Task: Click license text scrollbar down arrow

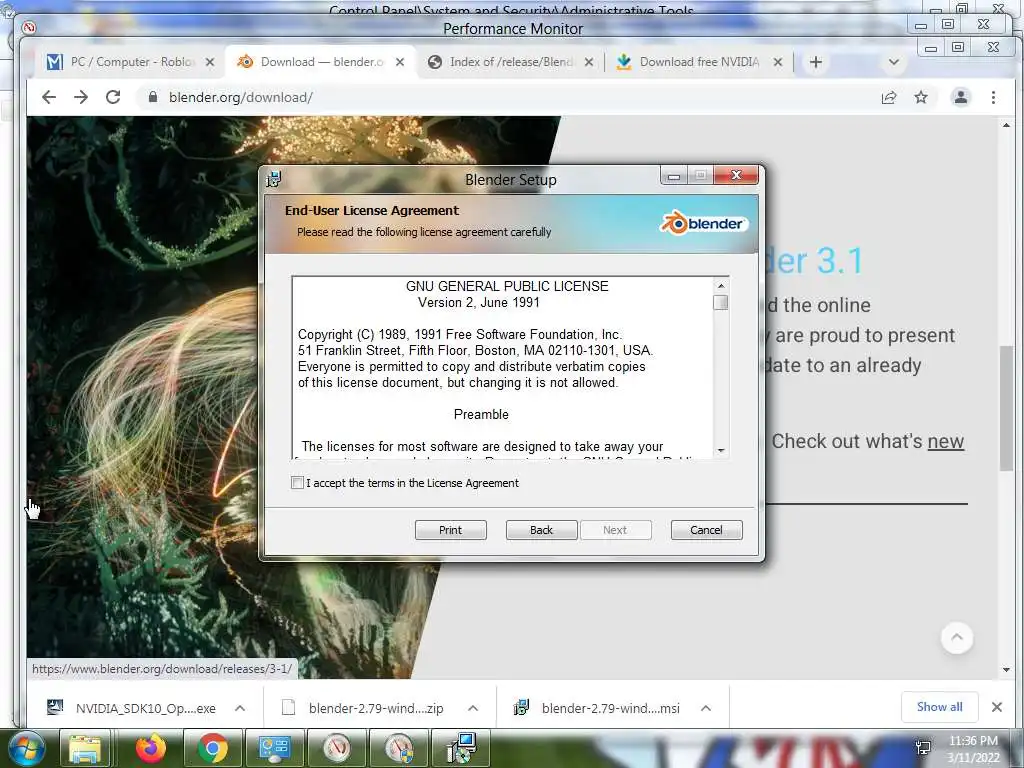Action: pyautogui.click(x=721, y=450)
